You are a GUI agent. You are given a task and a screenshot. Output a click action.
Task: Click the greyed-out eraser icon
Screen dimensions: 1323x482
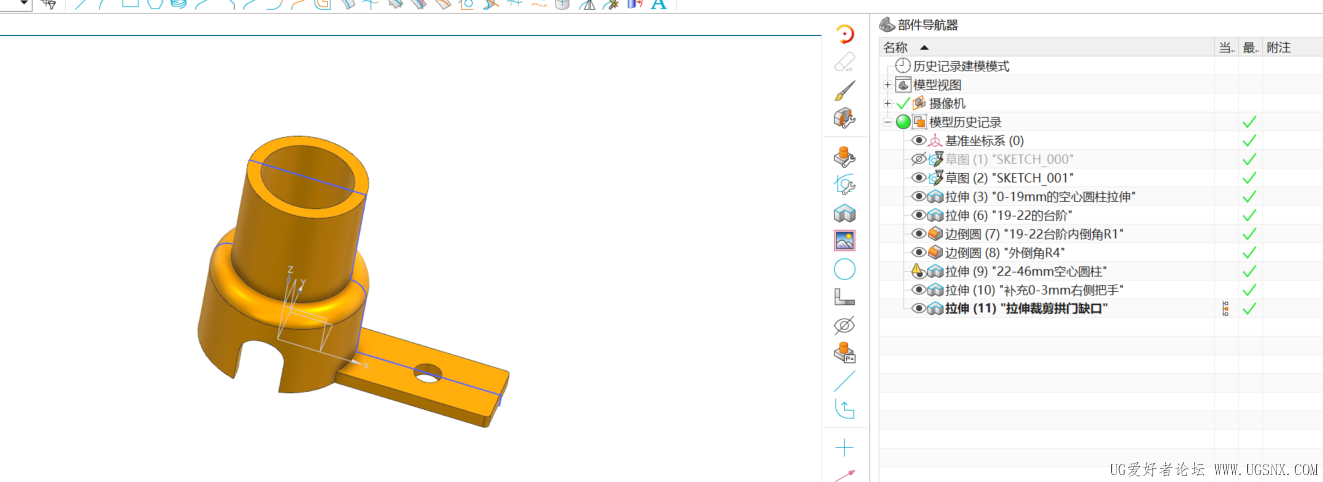(845, 63)
